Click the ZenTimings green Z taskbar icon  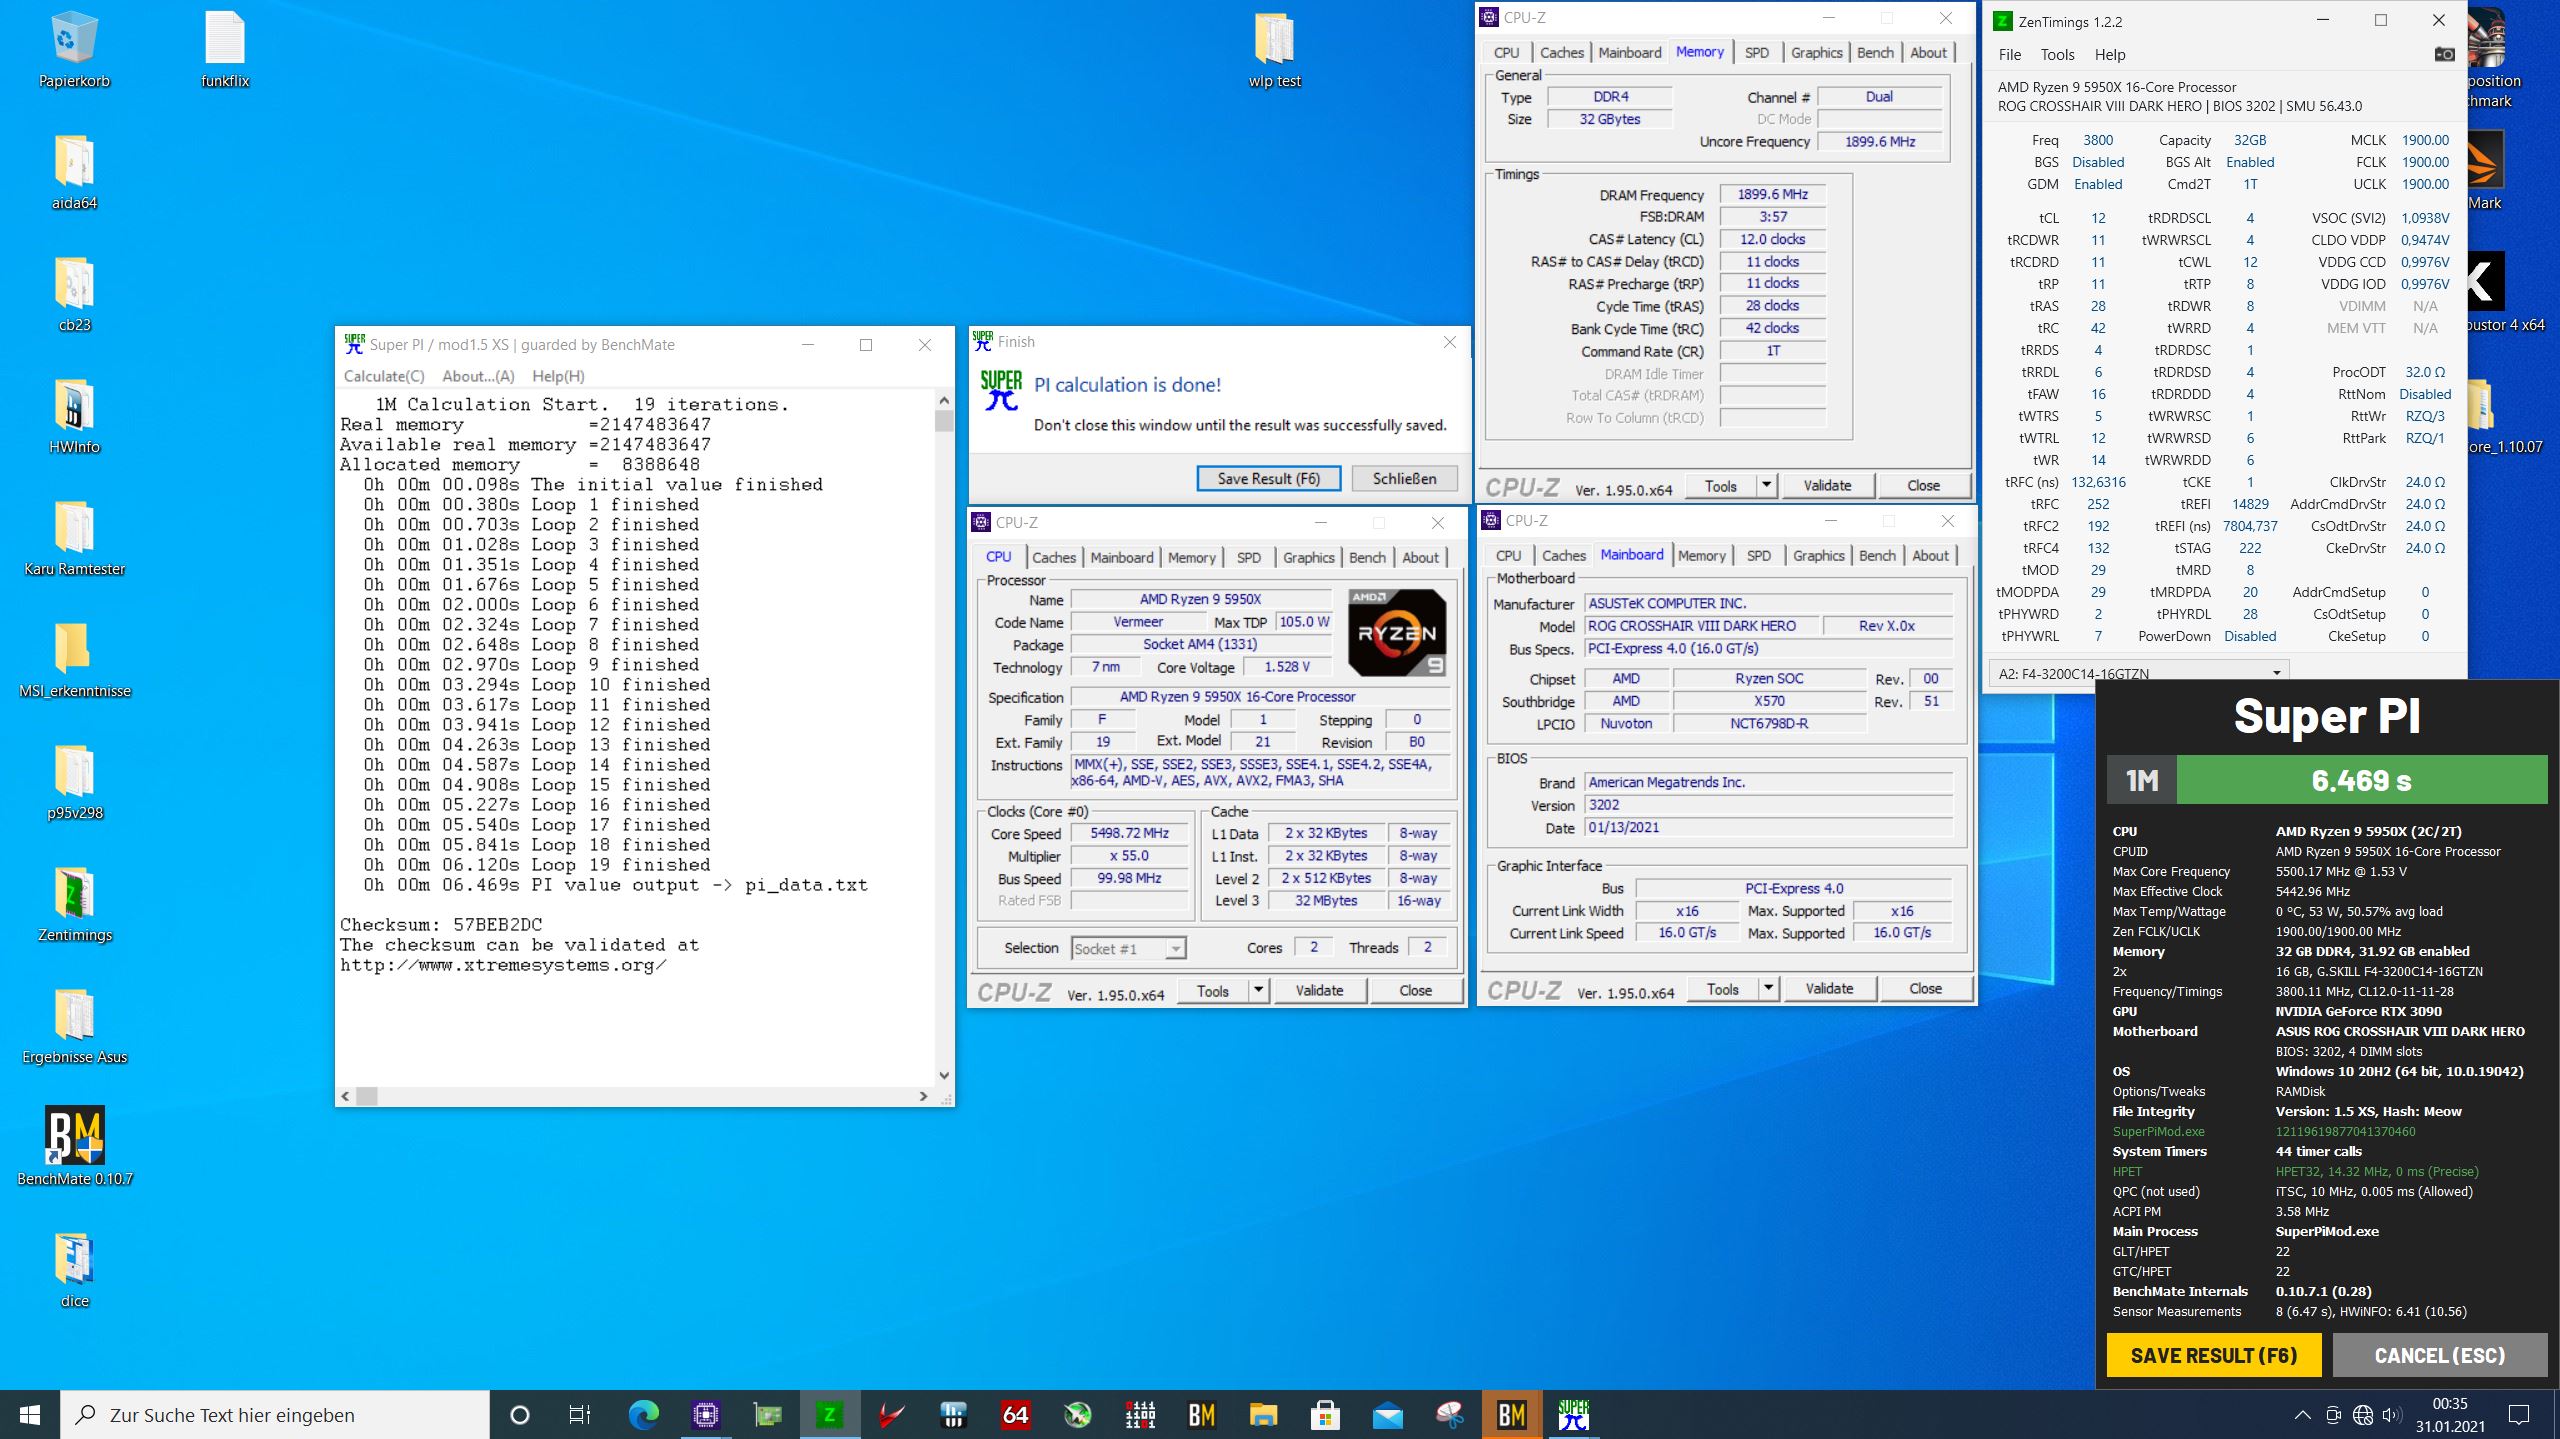point(828,1414)
